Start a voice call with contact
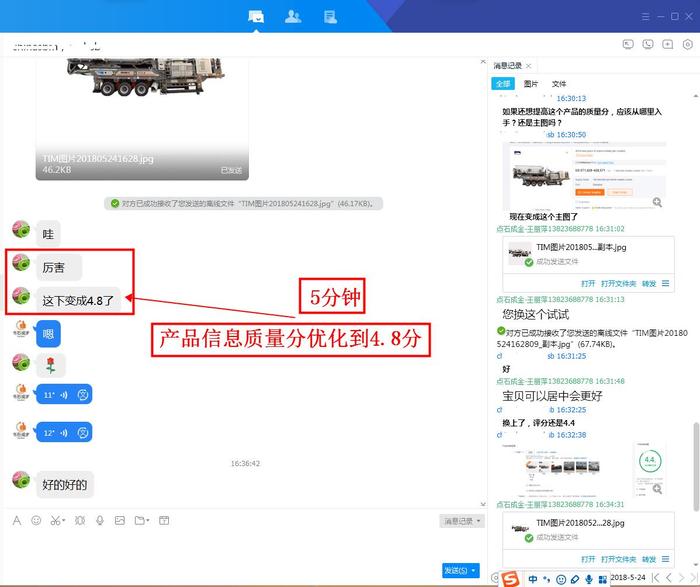This screenshot has height=587, width=700. coord(648,44)
